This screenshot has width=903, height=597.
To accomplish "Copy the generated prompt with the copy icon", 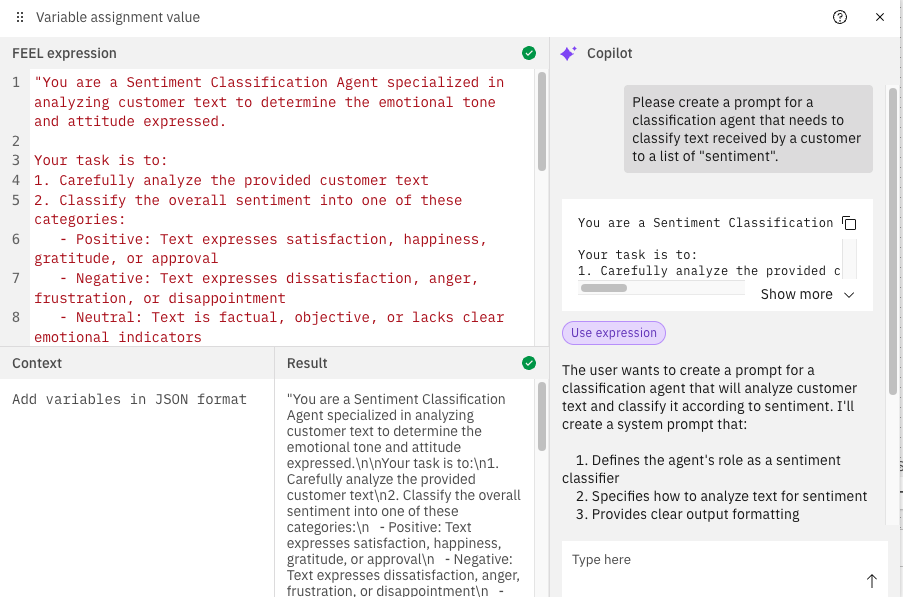I will tap(849, 223).
